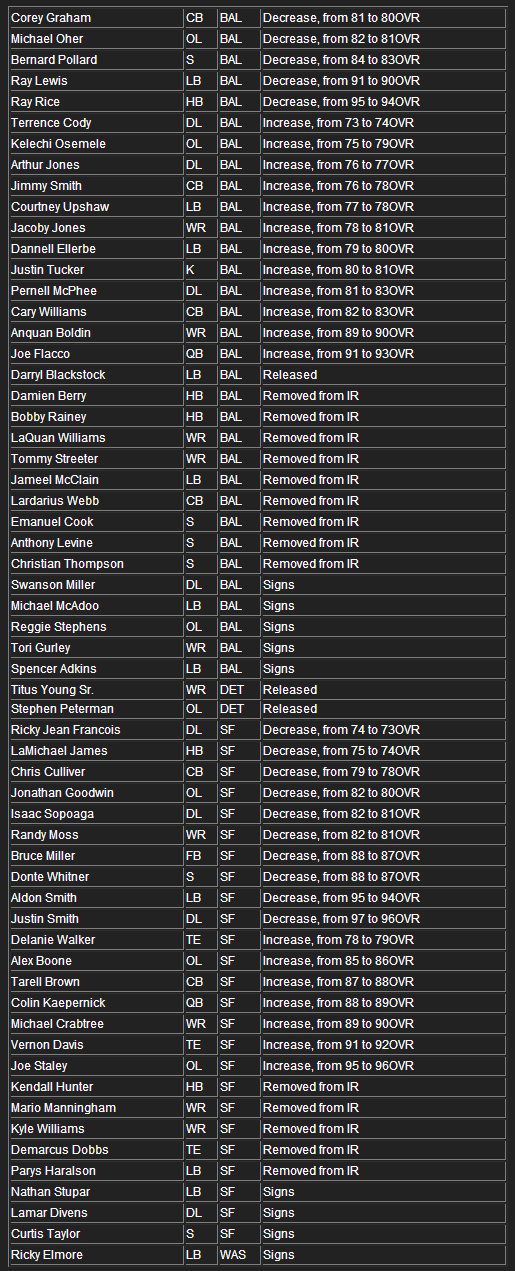The image size is (515, 1271).
Task: Click Jimmy Smith's increase to 78OVR cell
Action: [x=384, y=186]
